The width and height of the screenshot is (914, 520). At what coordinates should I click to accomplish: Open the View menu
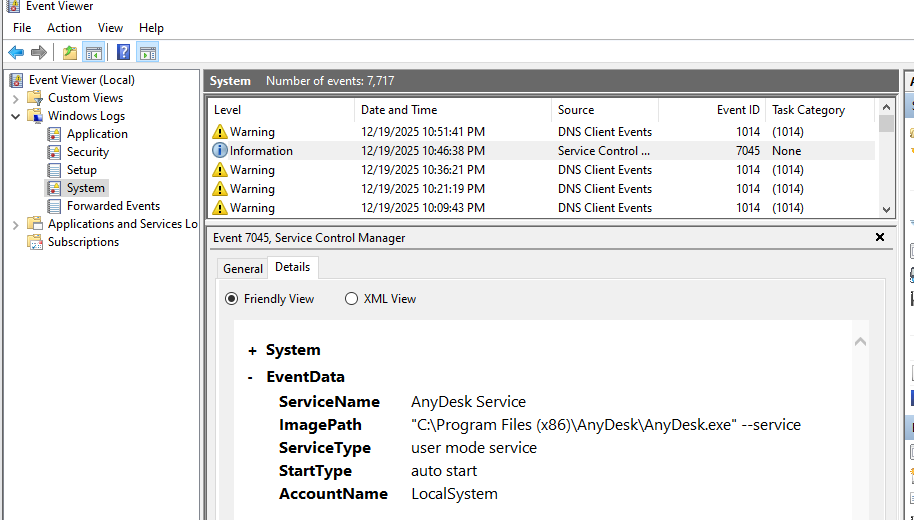pos(110,28)
